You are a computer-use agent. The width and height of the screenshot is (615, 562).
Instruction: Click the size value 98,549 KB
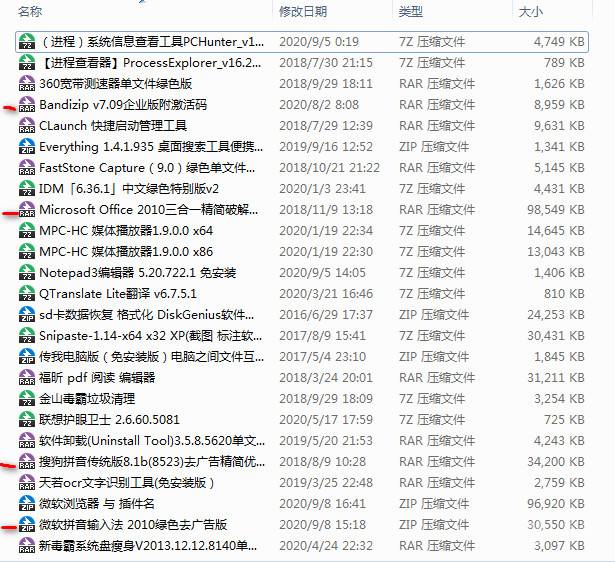click(556, 210)
